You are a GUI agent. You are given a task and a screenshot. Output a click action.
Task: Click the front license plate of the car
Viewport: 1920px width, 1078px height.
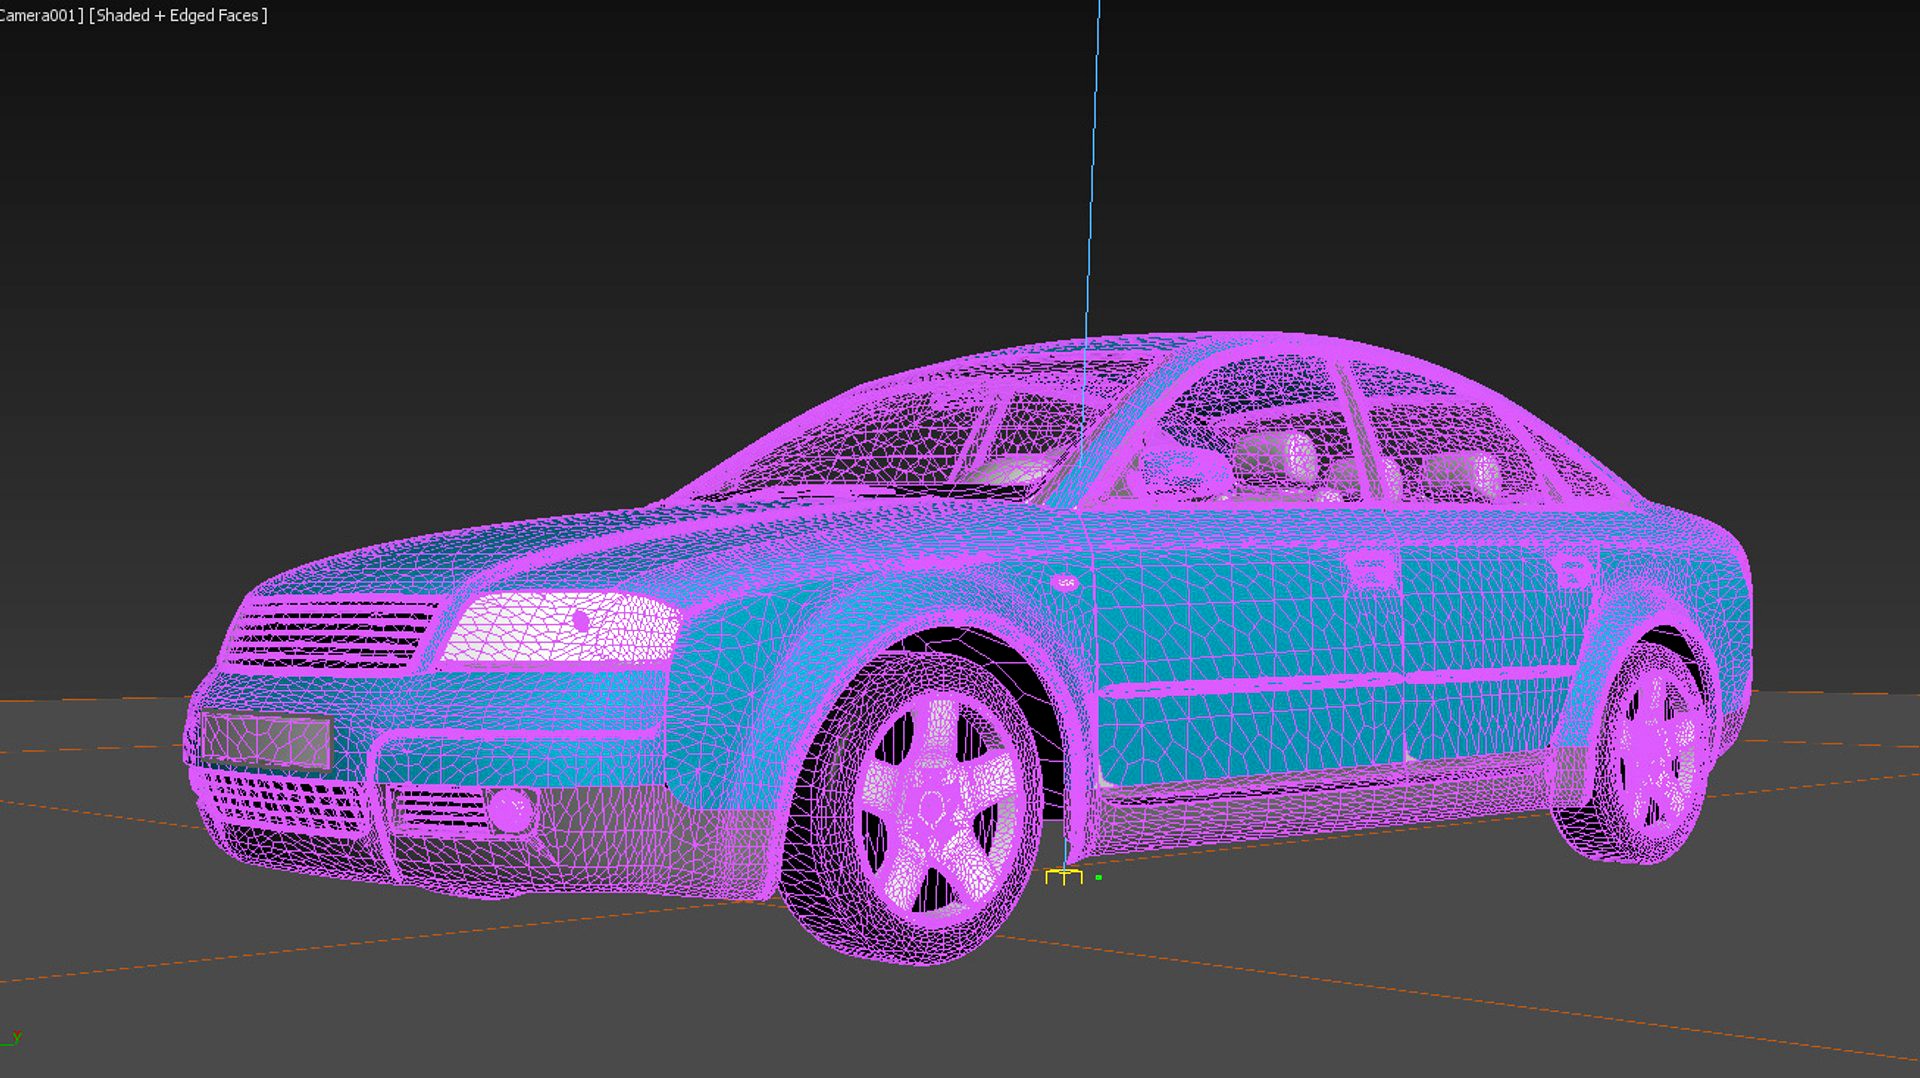265,740
